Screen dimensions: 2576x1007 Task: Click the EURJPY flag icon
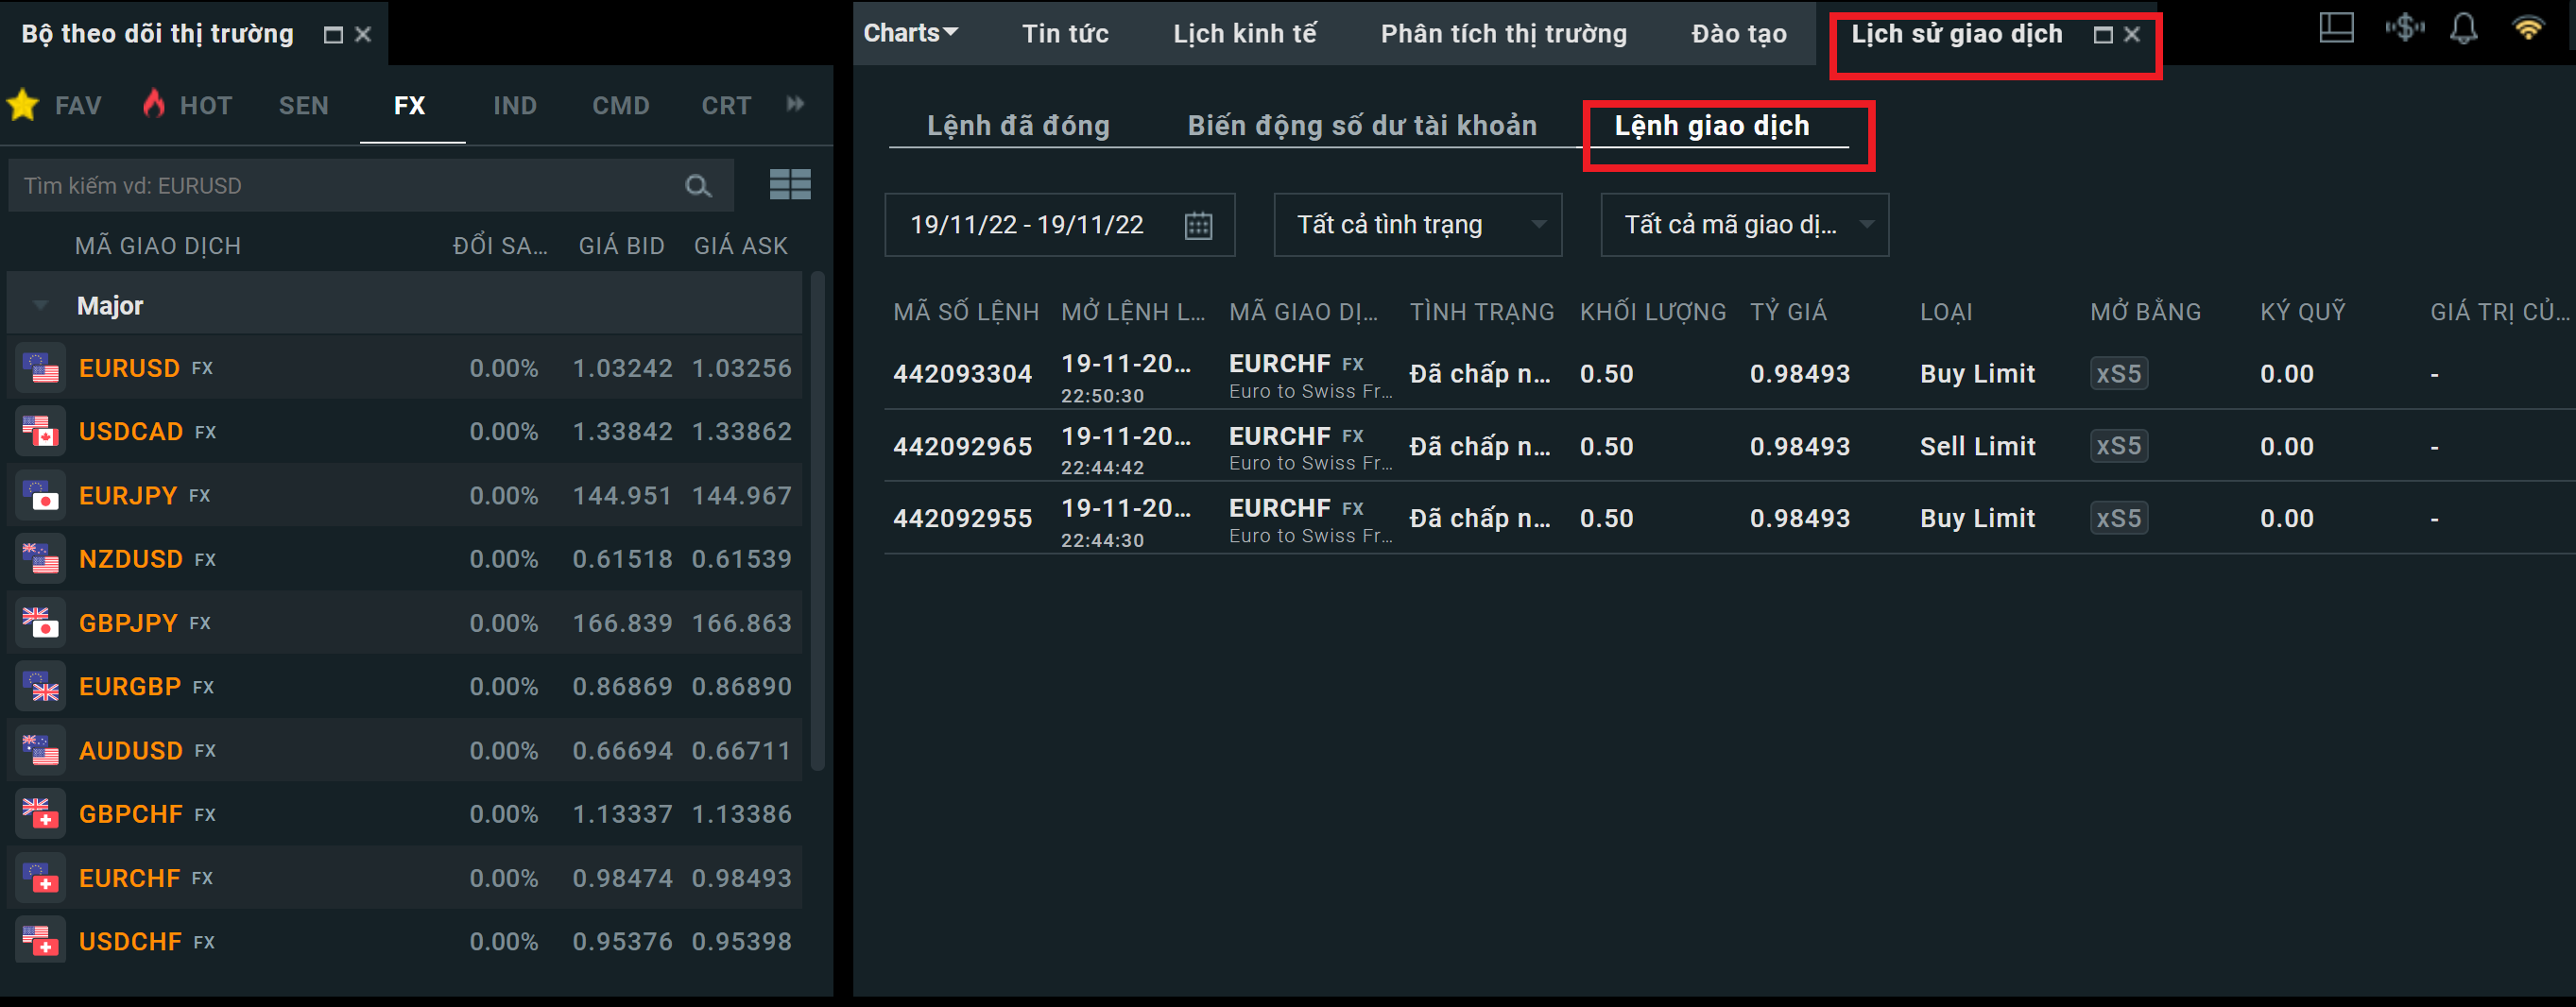41,496
